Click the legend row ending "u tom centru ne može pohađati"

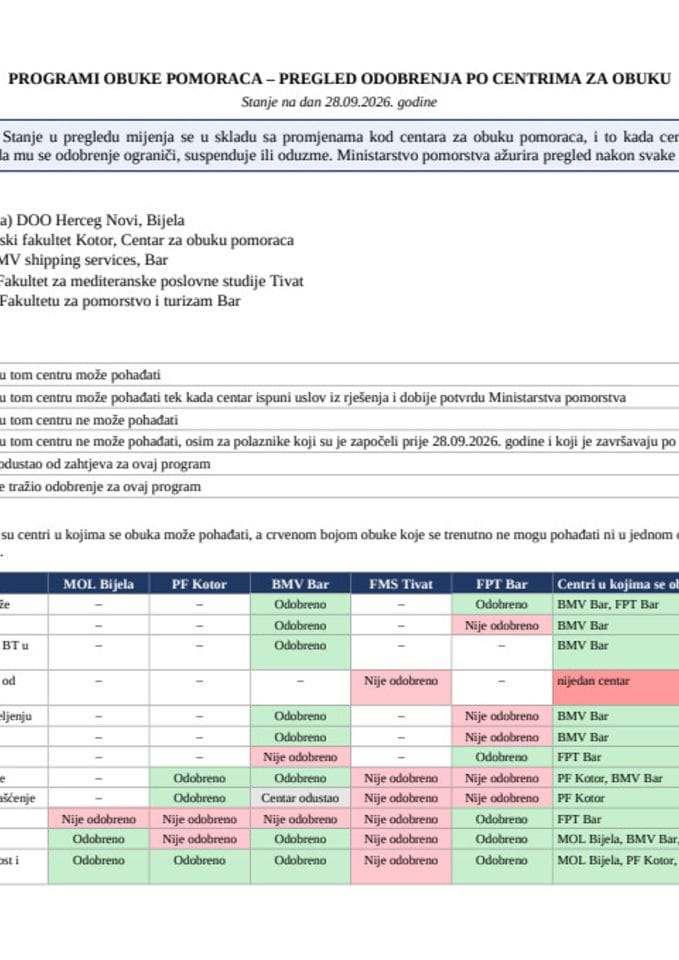point(339,420)
